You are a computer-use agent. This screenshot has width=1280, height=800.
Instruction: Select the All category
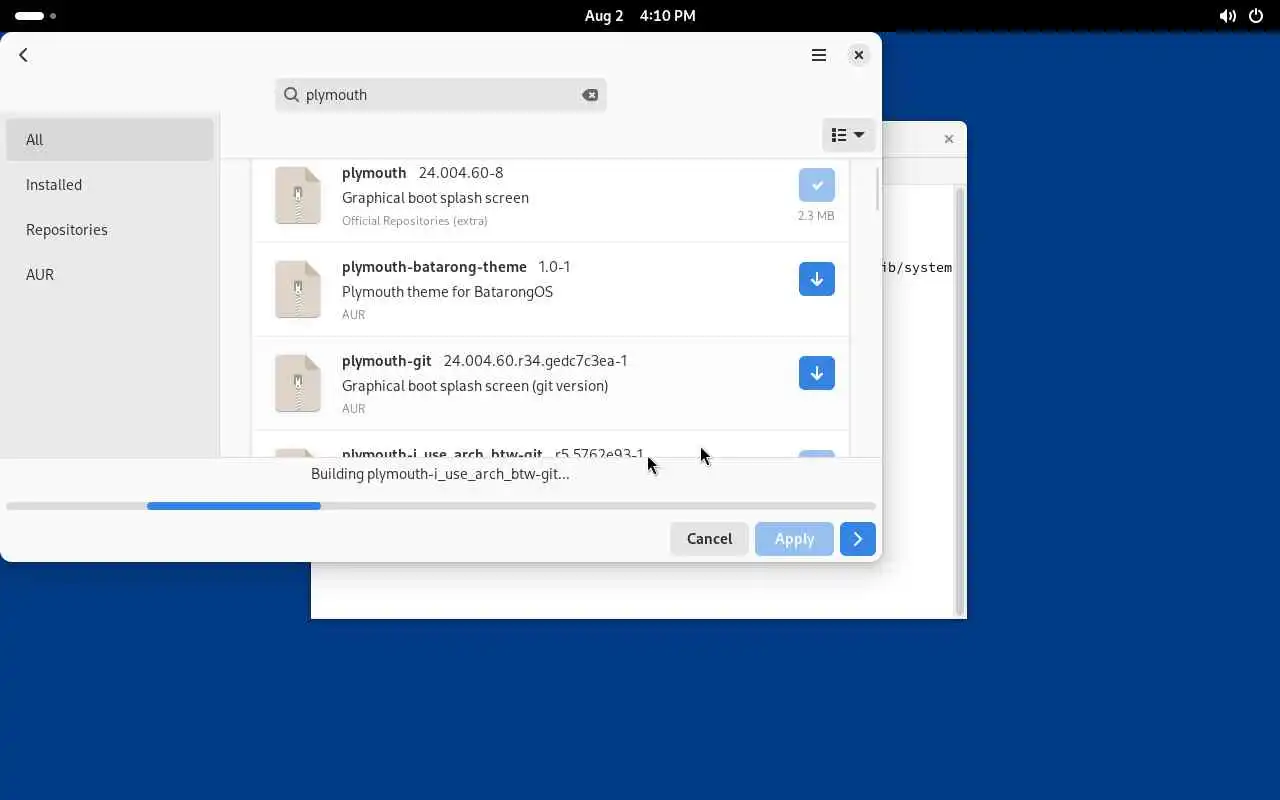pyautogui.click(x=110, y=139)
